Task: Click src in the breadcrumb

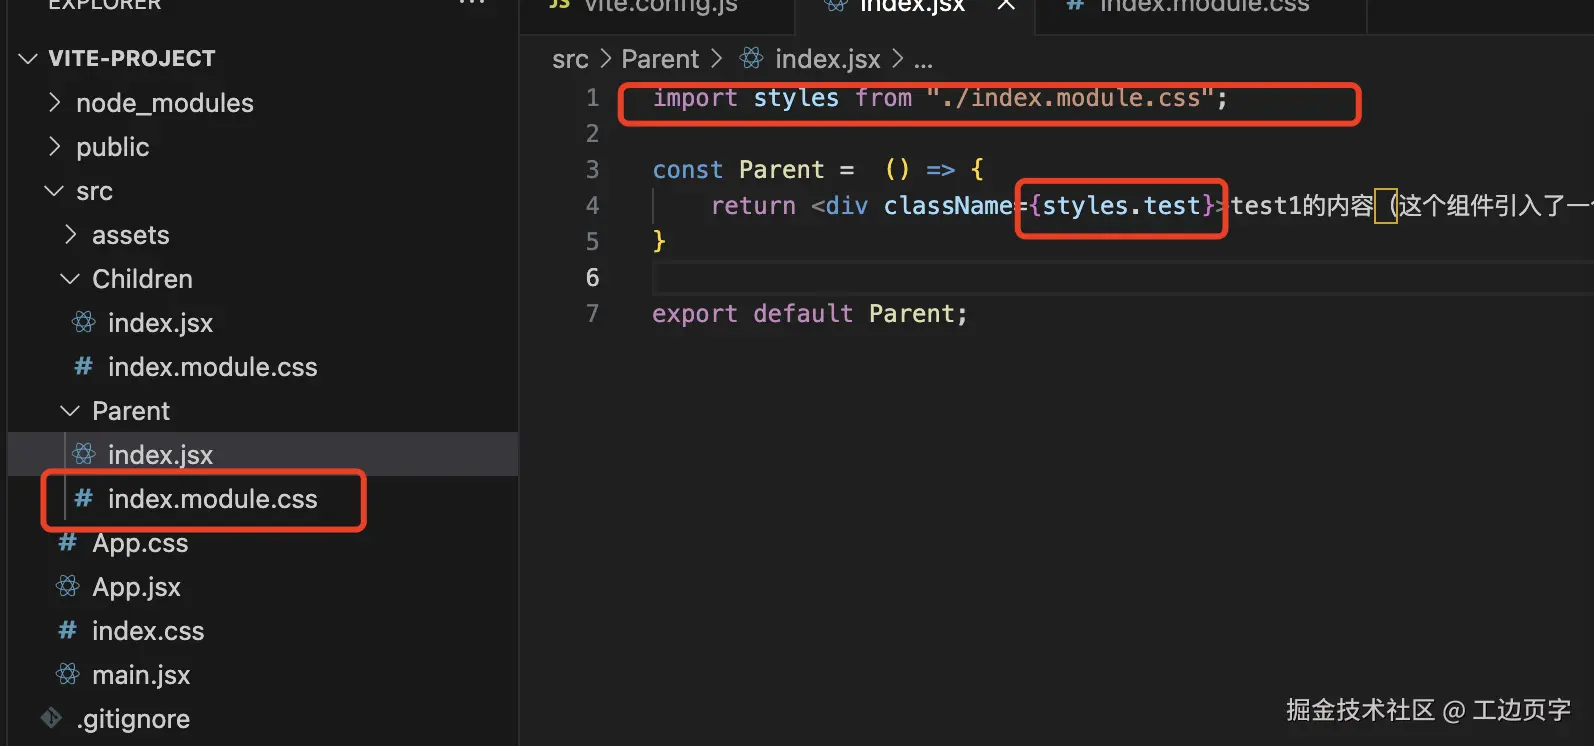Action: pyautogui.click(x=570, y=59)
